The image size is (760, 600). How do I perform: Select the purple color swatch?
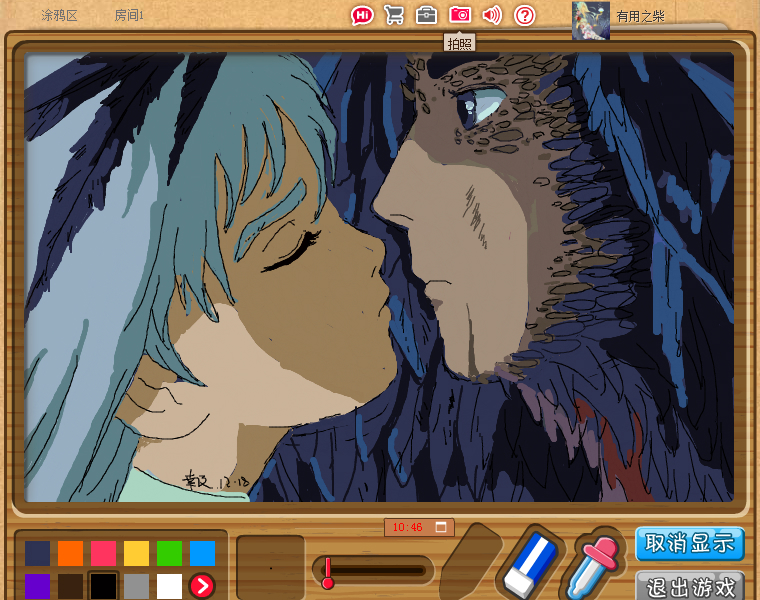click(x=37, y=586)
